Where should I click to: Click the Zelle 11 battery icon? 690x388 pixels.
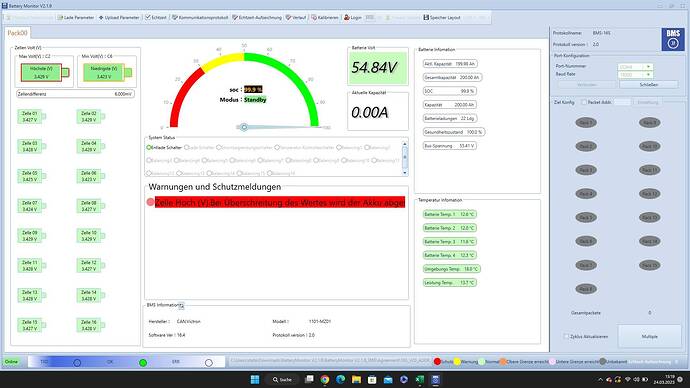click(32, 266)
